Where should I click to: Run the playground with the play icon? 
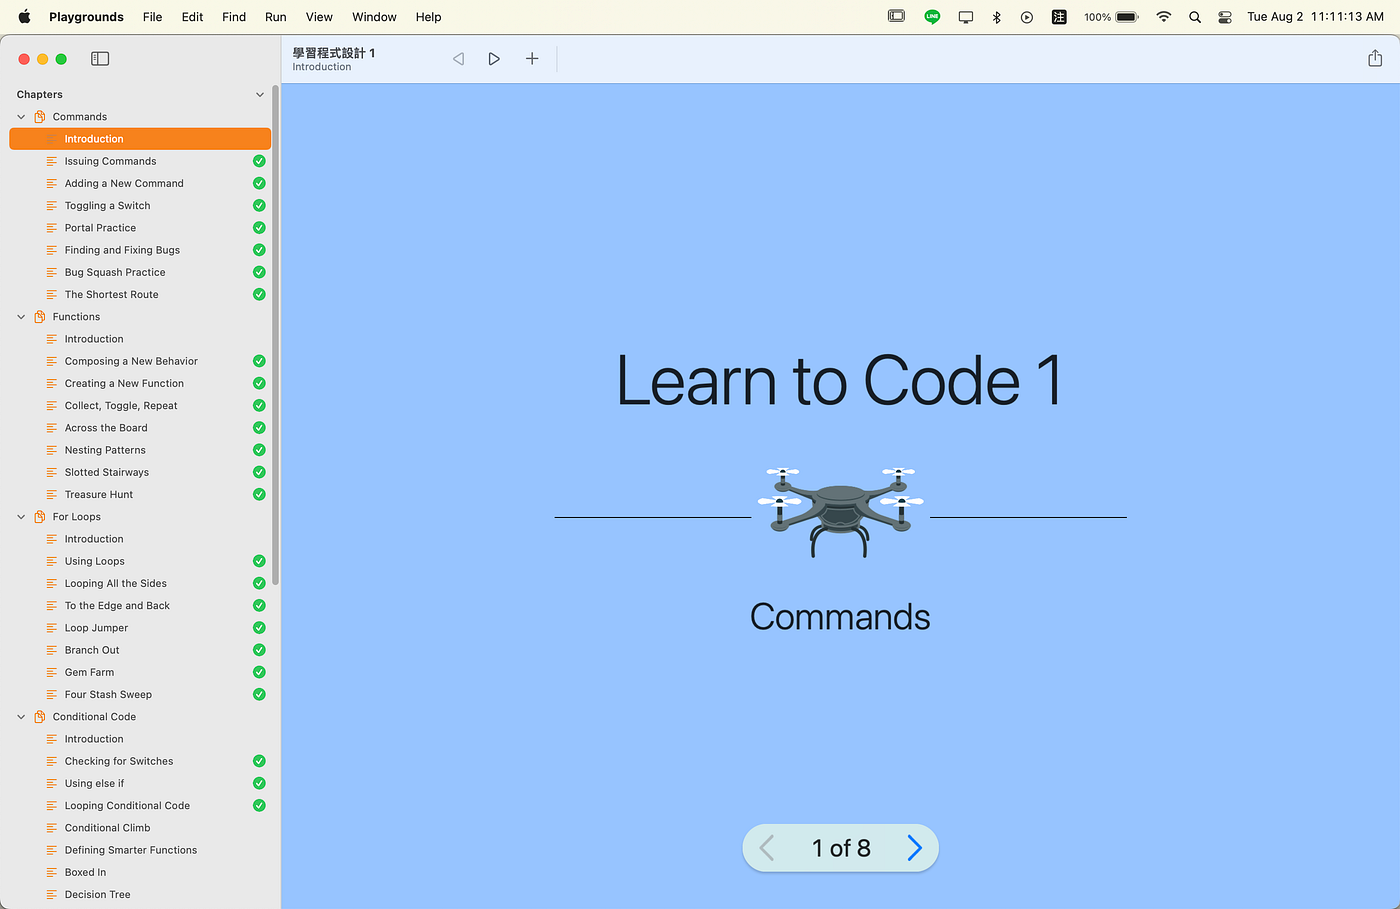494,58
